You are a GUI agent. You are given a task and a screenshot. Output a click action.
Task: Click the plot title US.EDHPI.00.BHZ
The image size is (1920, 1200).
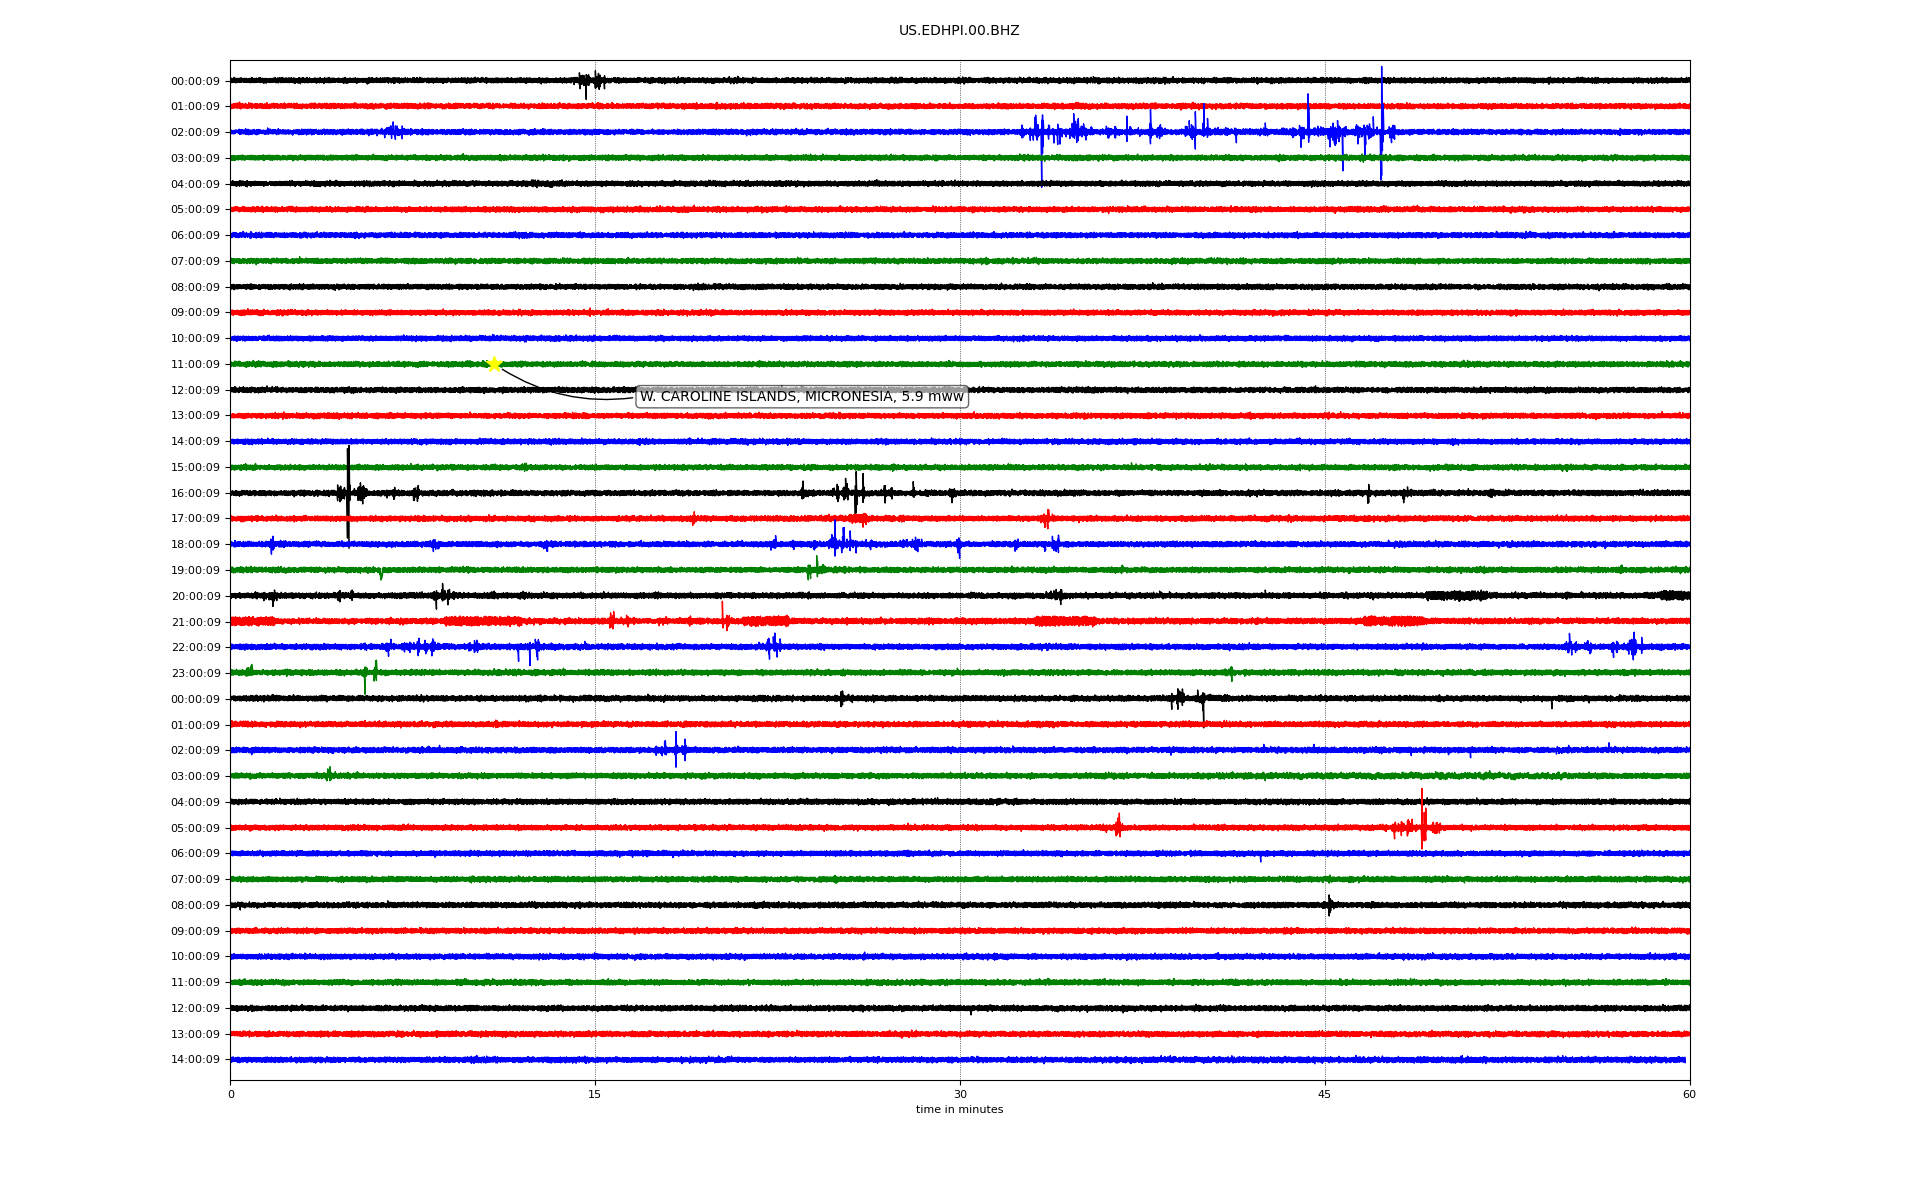pyautogui.click(x=958, y=31)
